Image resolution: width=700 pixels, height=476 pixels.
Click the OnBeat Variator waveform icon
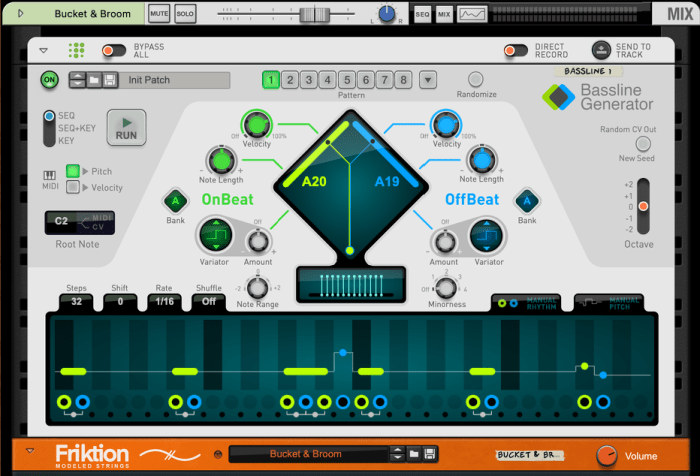[x=215, y=236]
